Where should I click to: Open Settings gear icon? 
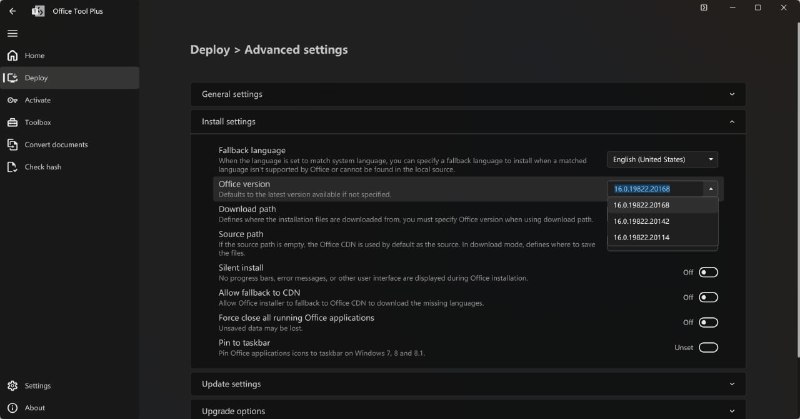pos(13,385)
